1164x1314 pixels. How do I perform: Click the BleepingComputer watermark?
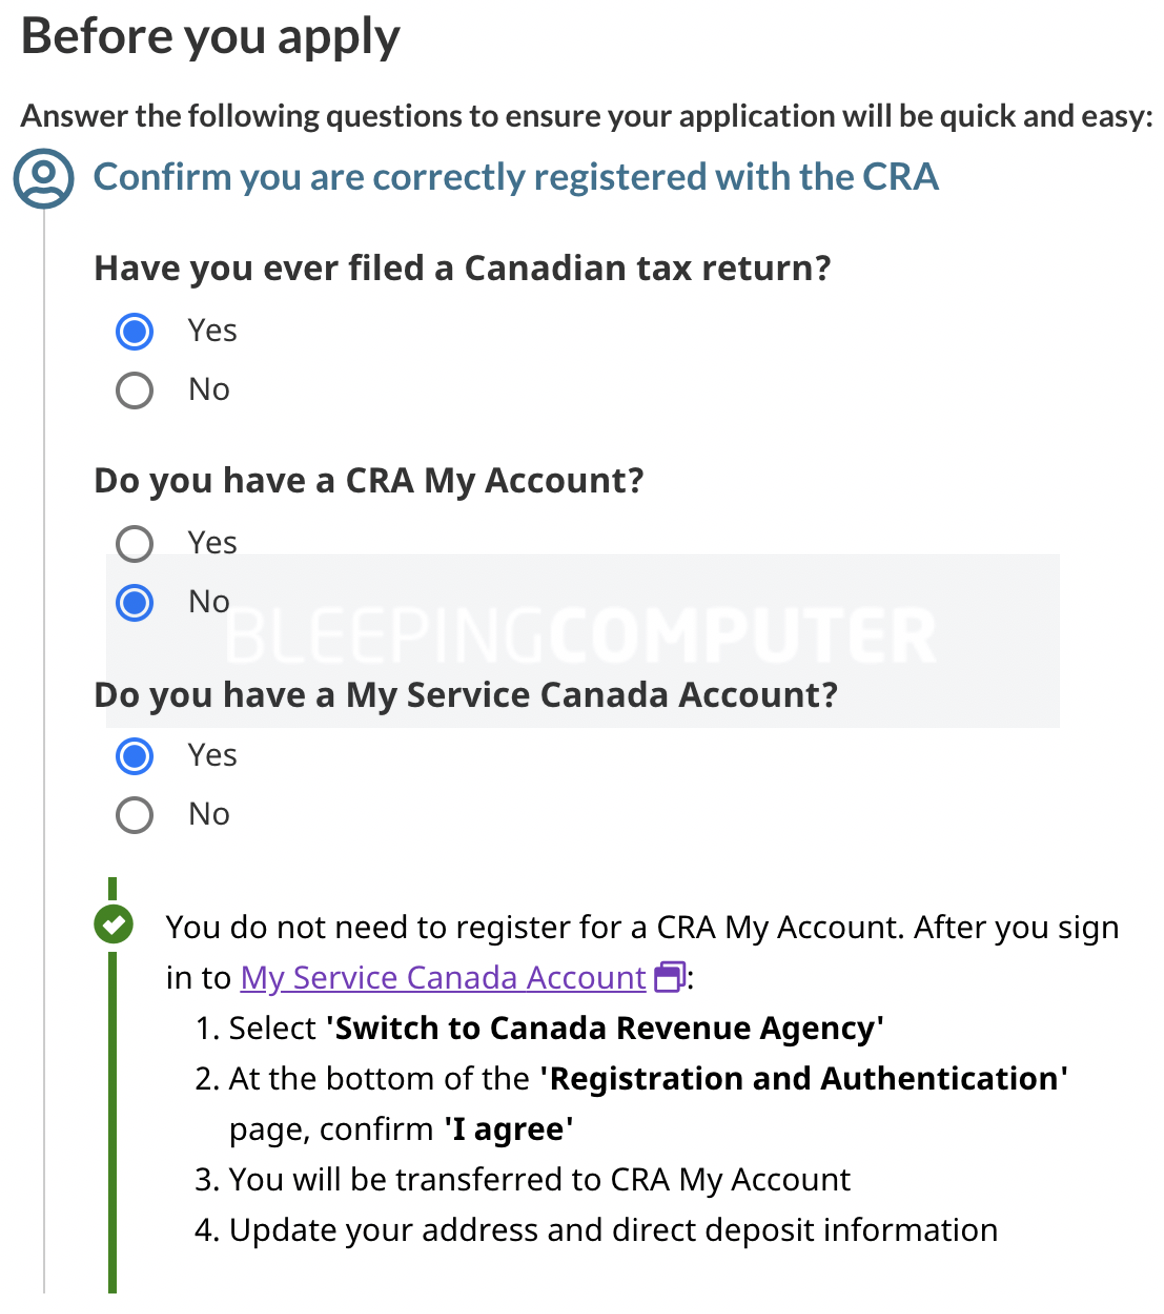click(x=580, y=637)
